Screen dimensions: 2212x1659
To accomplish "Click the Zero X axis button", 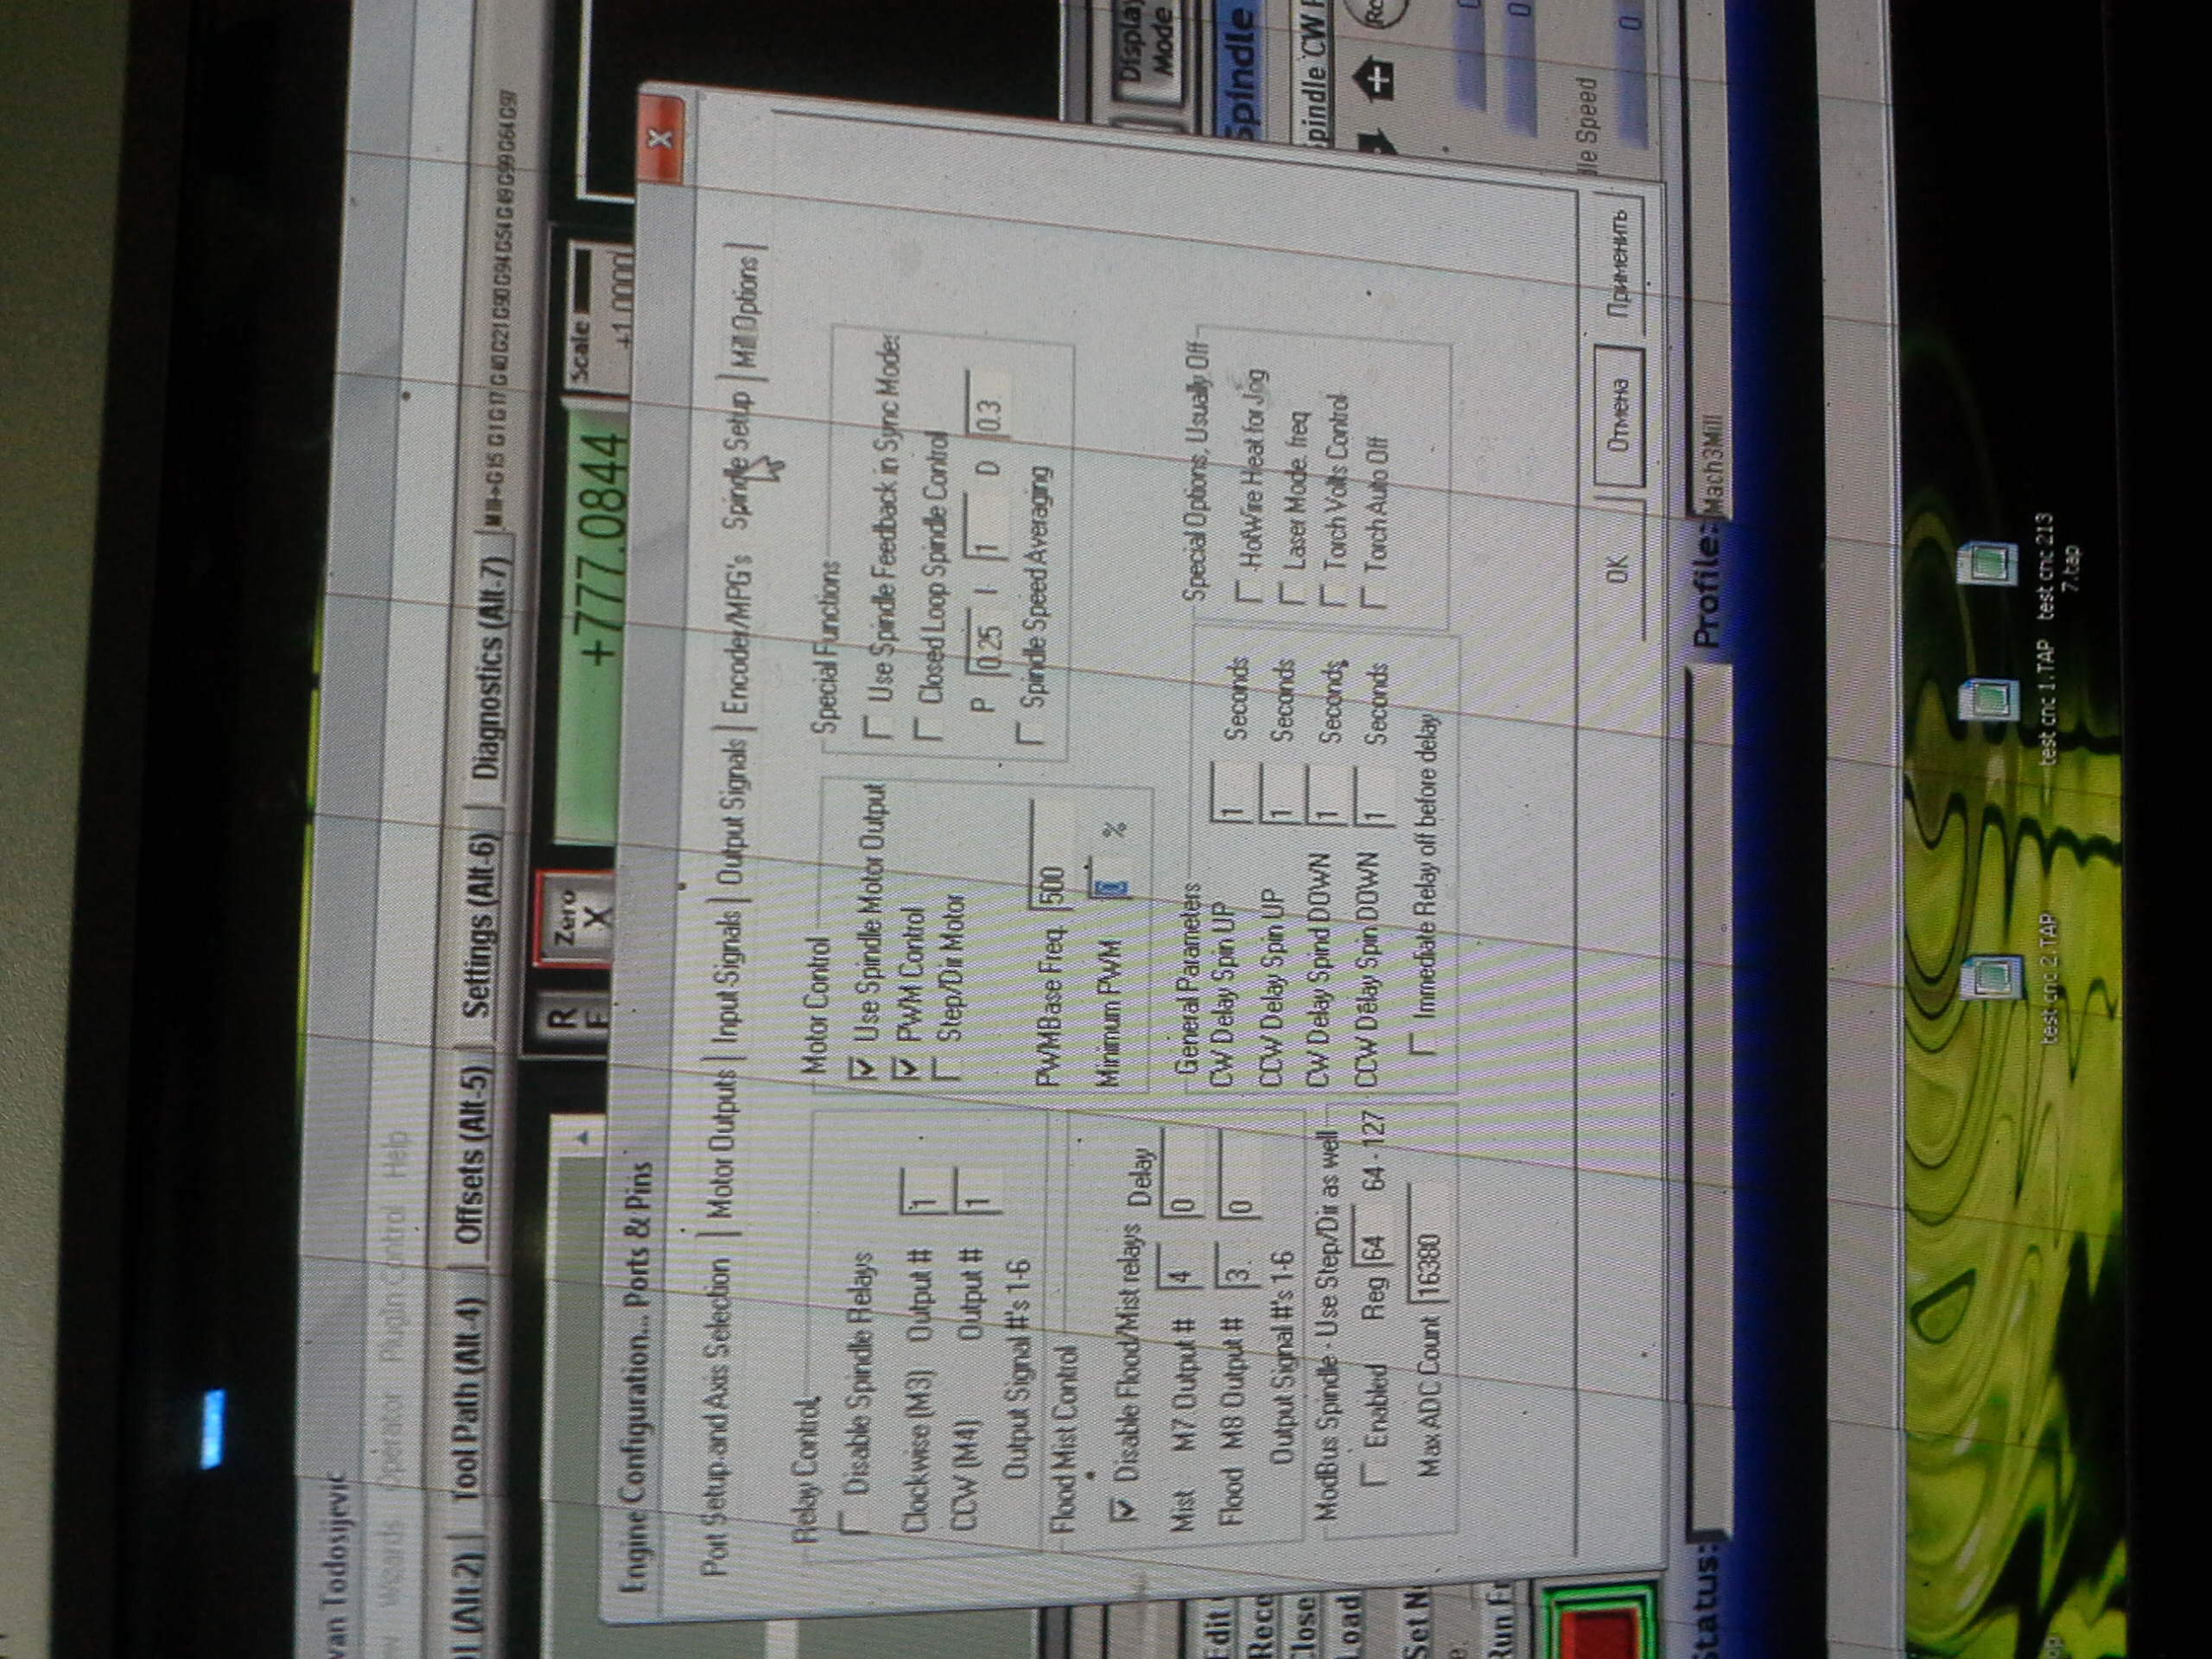I will tap(580, 917).
